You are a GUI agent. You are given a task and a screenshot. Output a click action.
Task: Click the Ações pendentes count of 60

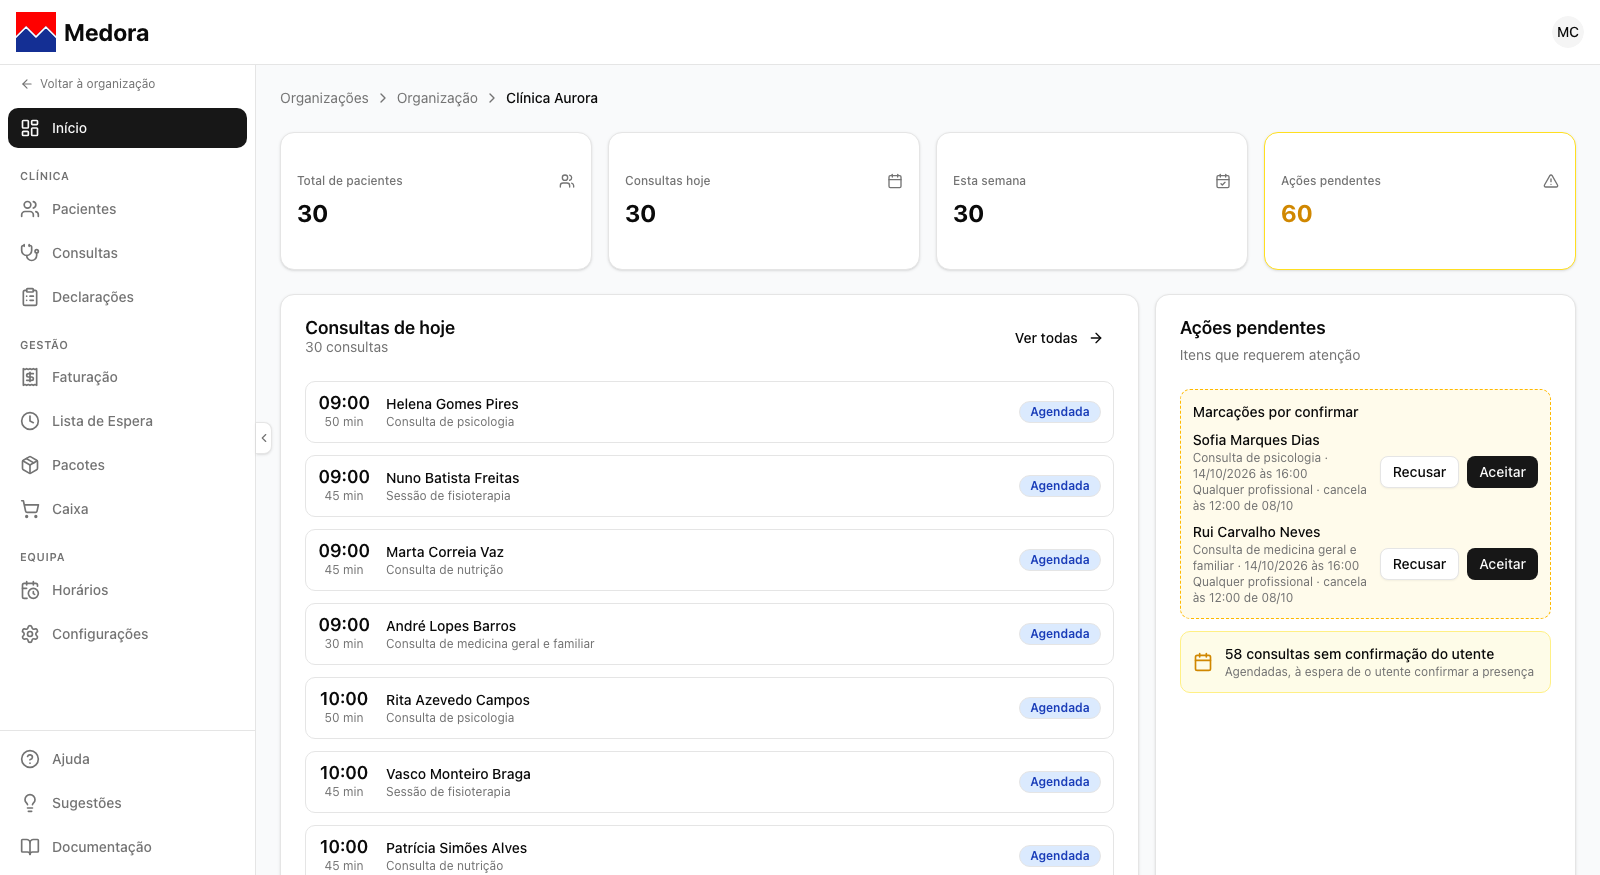pos(1296,214)
